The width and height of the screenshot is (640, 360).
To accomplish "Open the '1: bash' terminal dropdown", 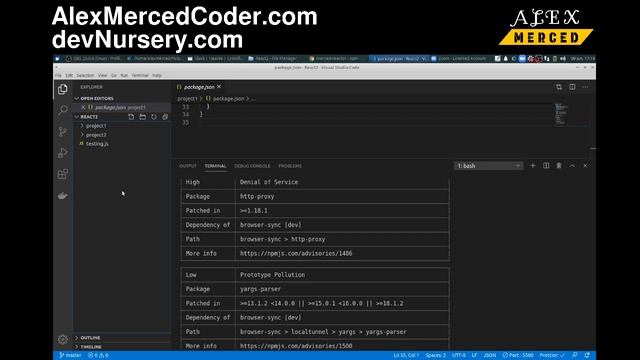I will (x=489, y=166).
